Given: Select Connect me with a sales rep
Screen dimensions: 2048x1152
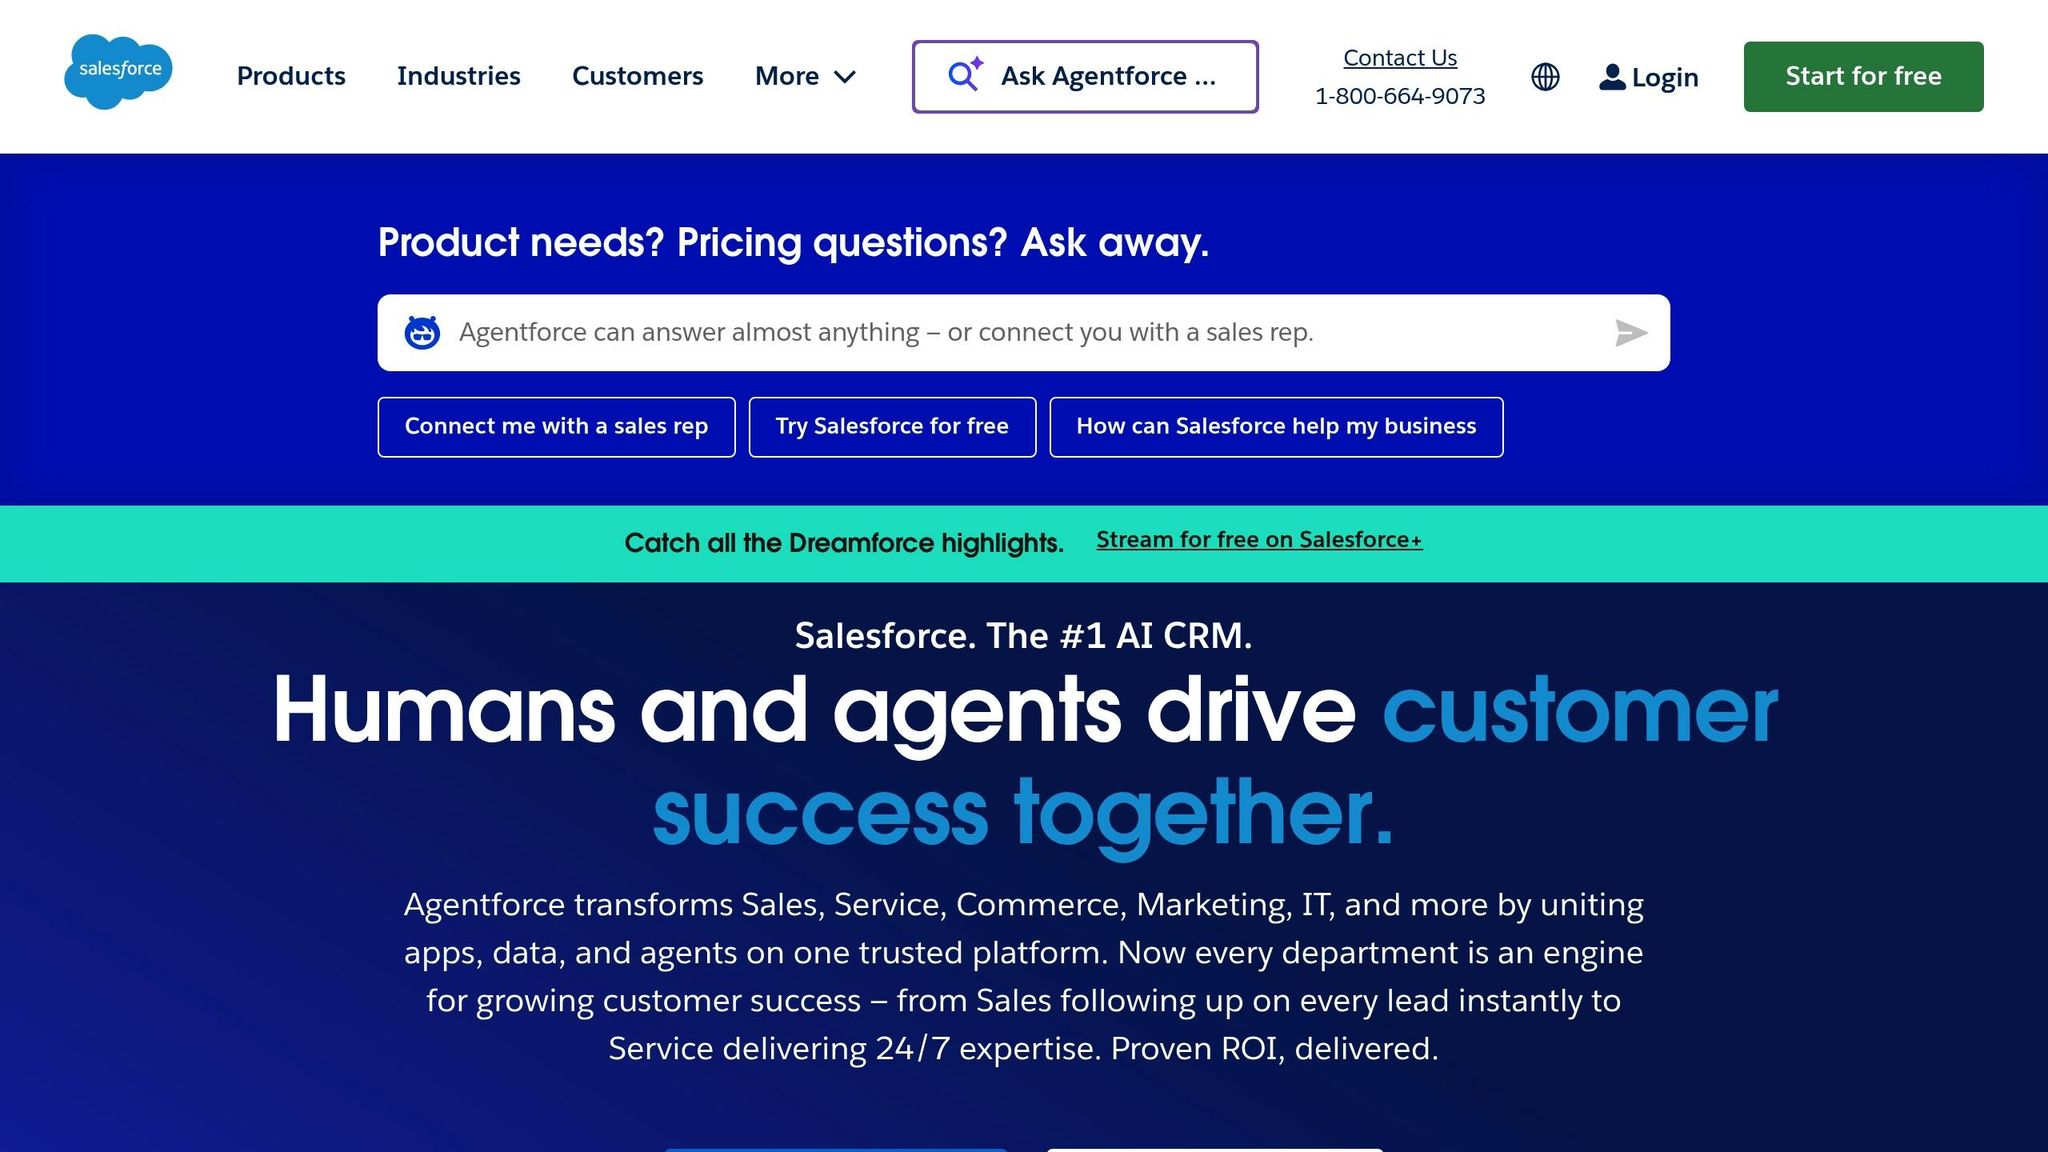Looking at the screenshot, I should pyautogui.click(x=556, y=426).
